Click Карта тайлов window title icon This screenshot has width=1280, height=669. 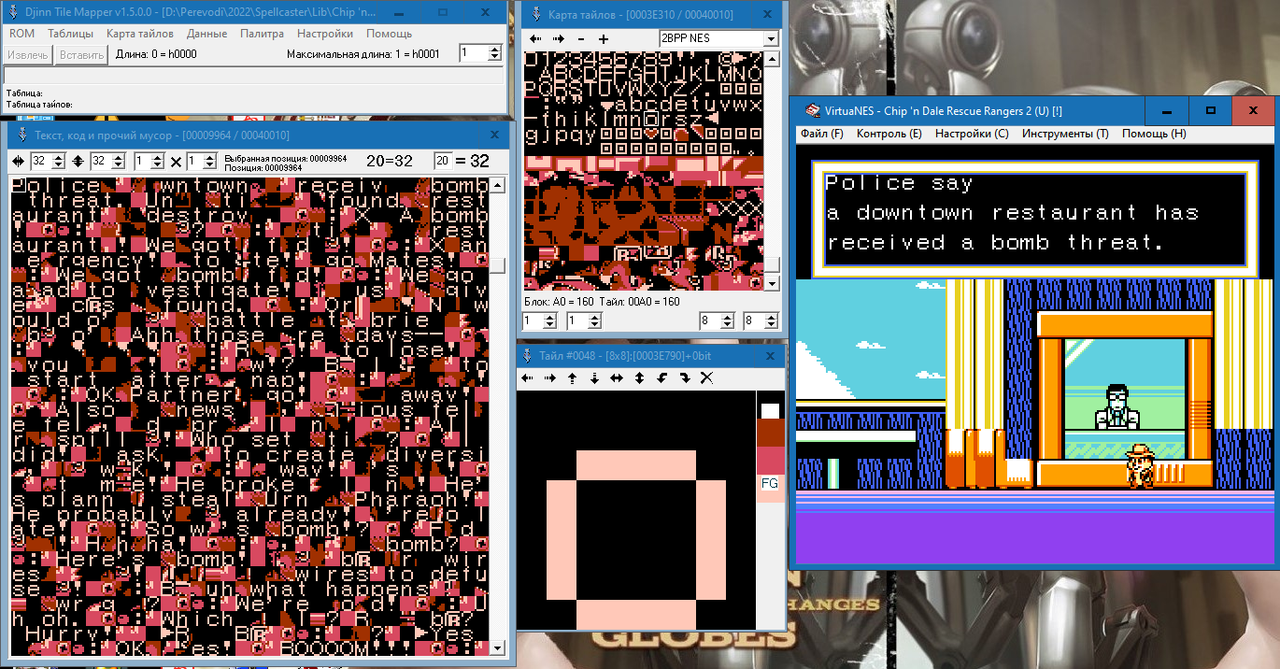(536, 14)
